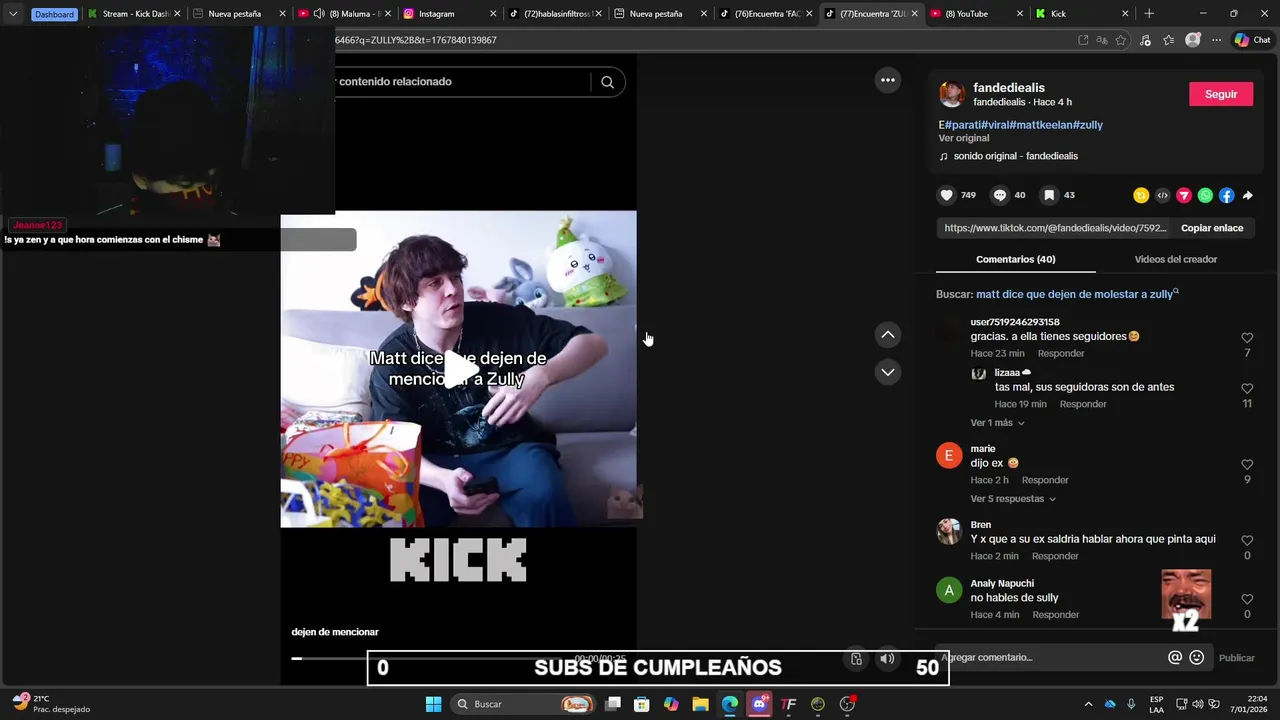
Task: Open Windows Start menu
Action: pos(433,704)
